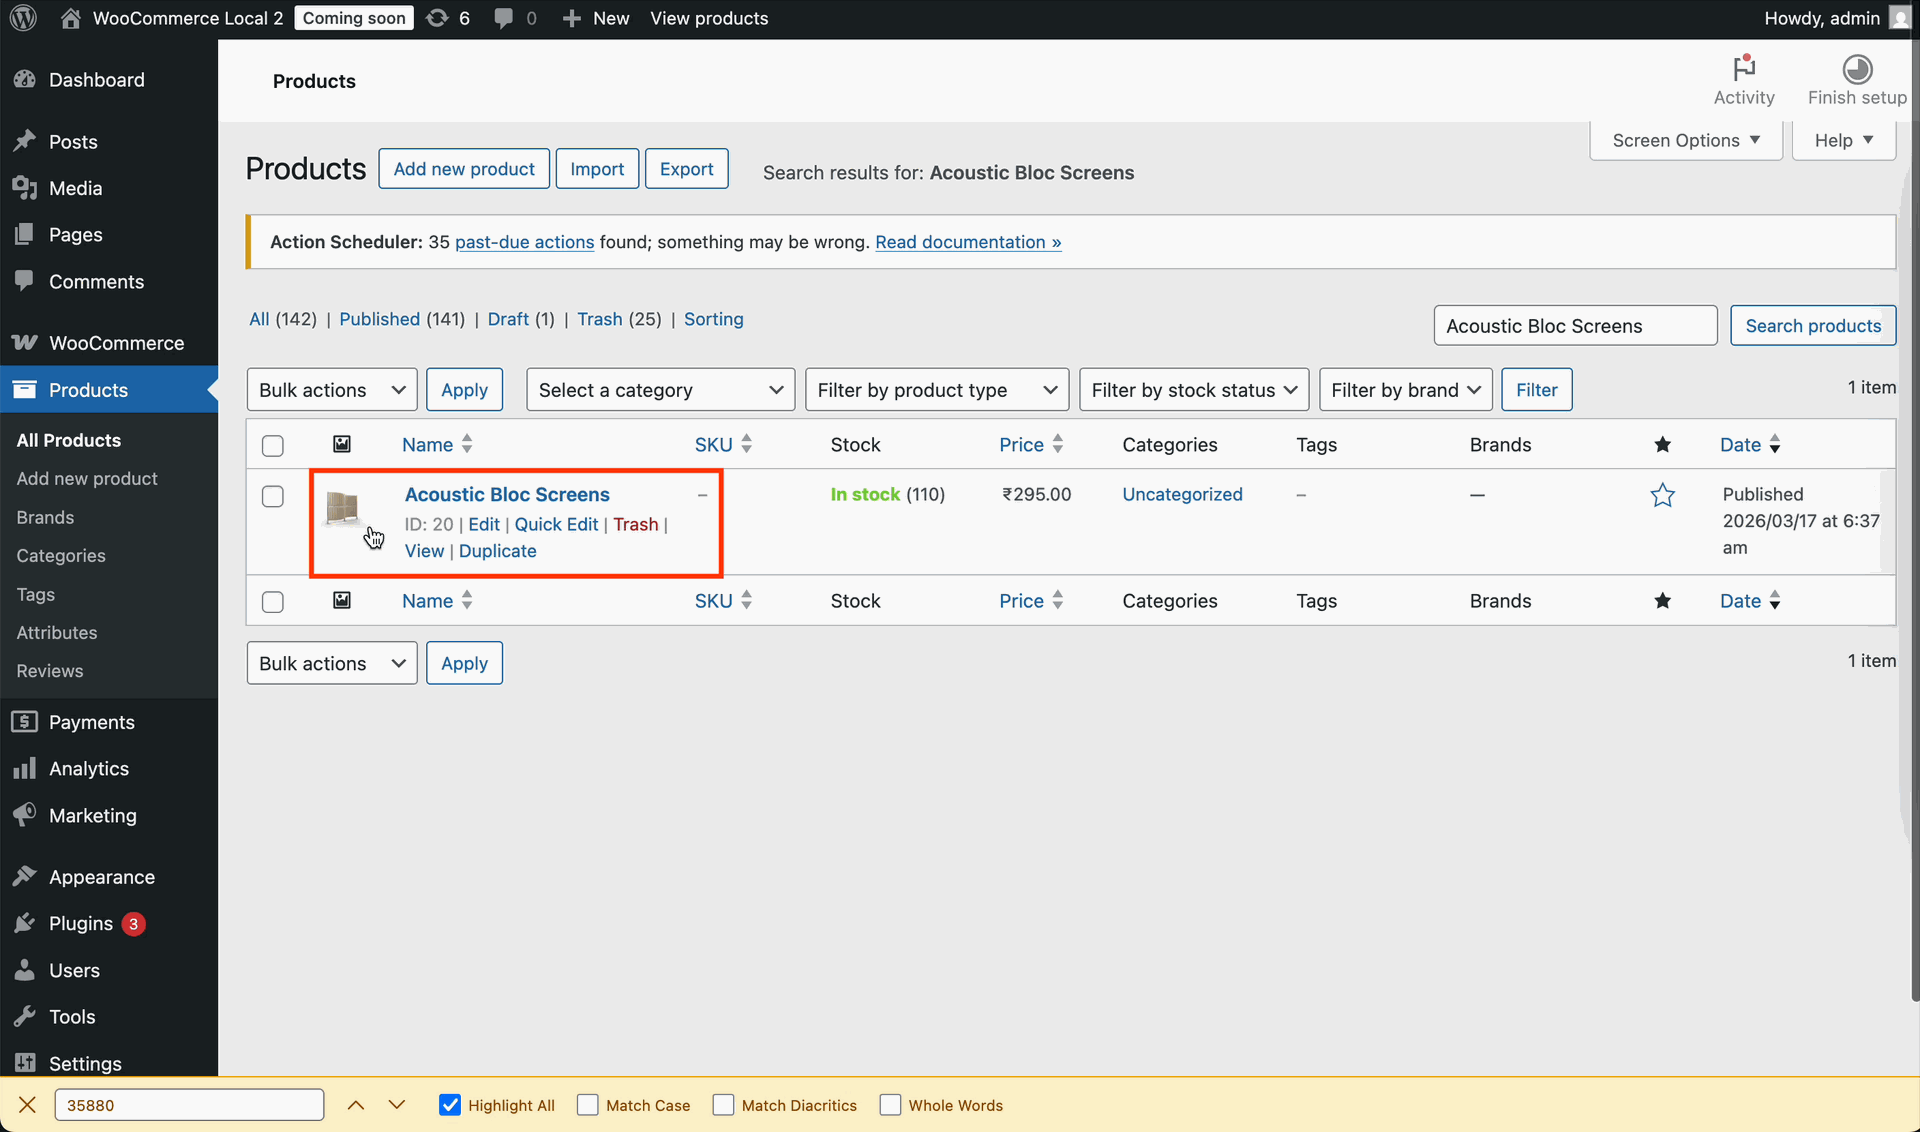Uncheck Highlight All in find bar
This screenshot has width=1920, height=1132.
pos(450,1105)
